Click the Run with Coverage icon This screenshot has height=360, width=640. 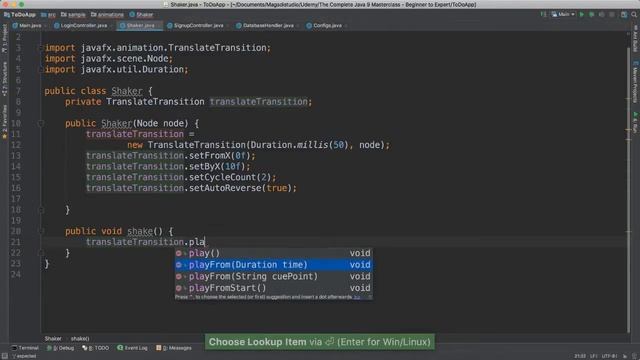(x=602, y=14)
